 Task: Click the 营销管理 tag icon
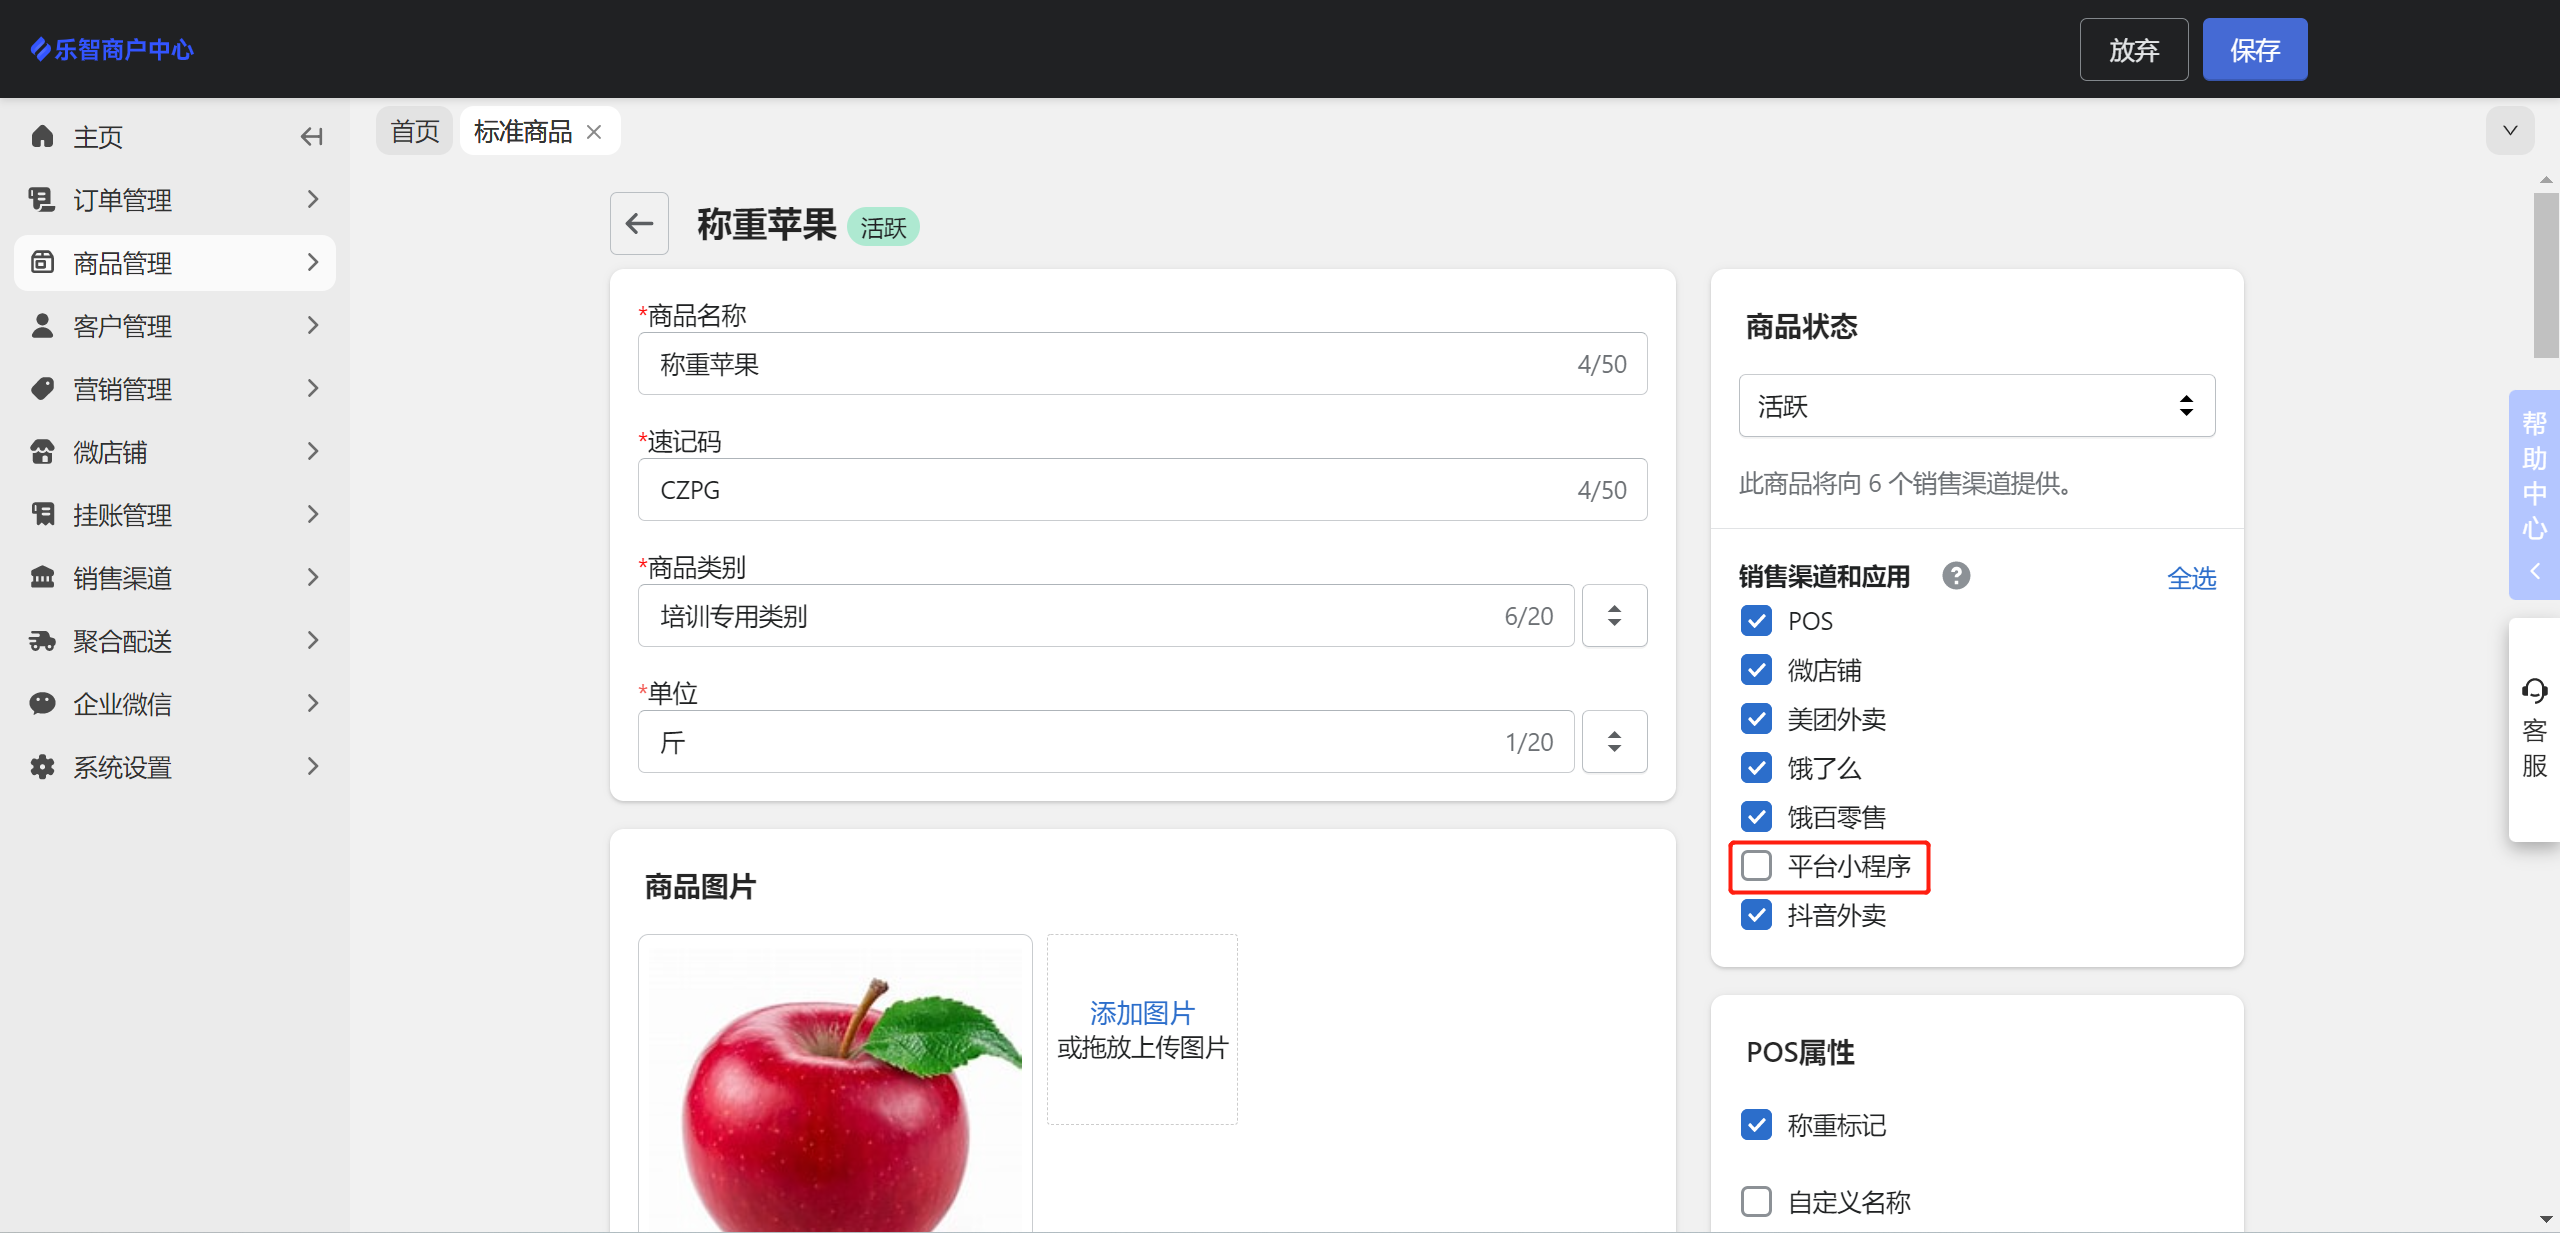tap(42, 389)
